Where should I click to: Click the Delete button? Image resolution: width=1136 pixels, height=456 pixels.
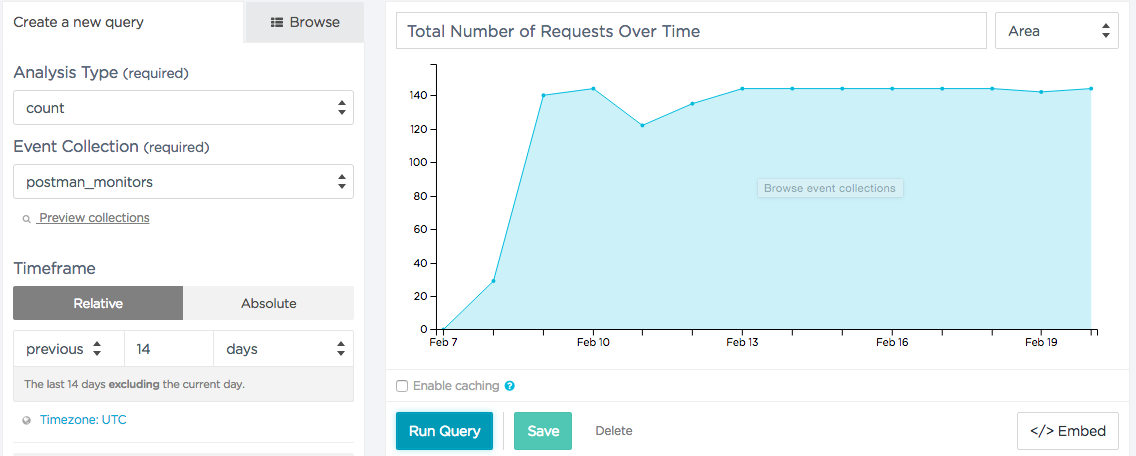pyautogui.click(x=614, y=431)
